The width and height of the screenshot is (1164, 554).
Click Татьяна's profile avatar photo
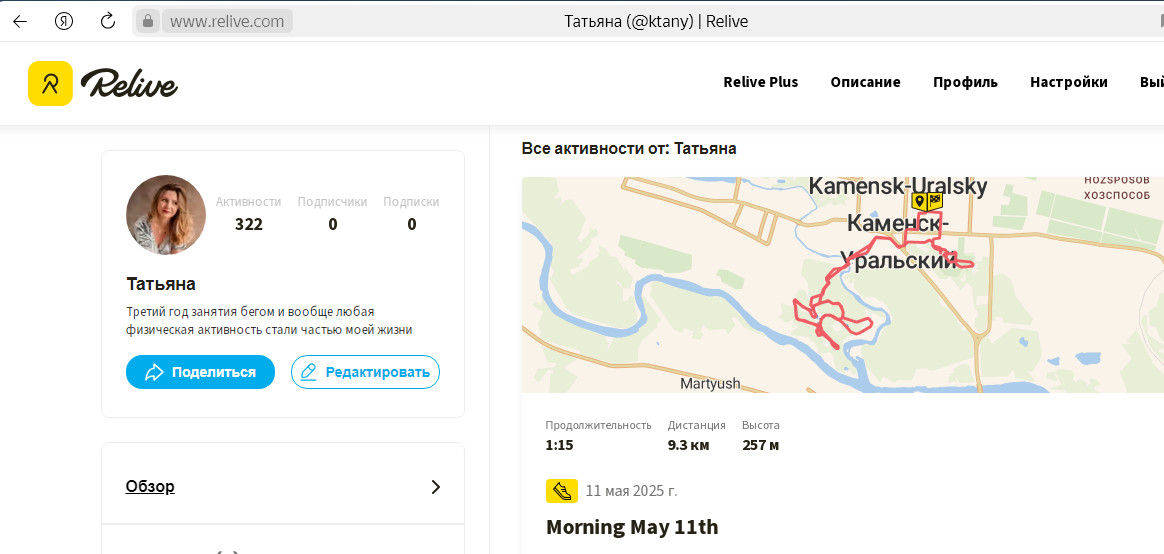(166, 215)
